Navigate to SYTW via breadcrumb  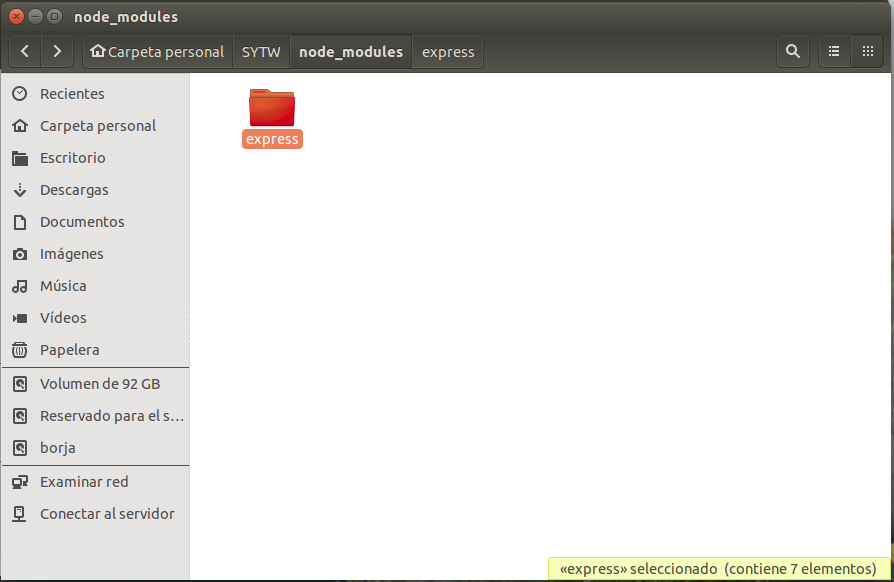260,51
